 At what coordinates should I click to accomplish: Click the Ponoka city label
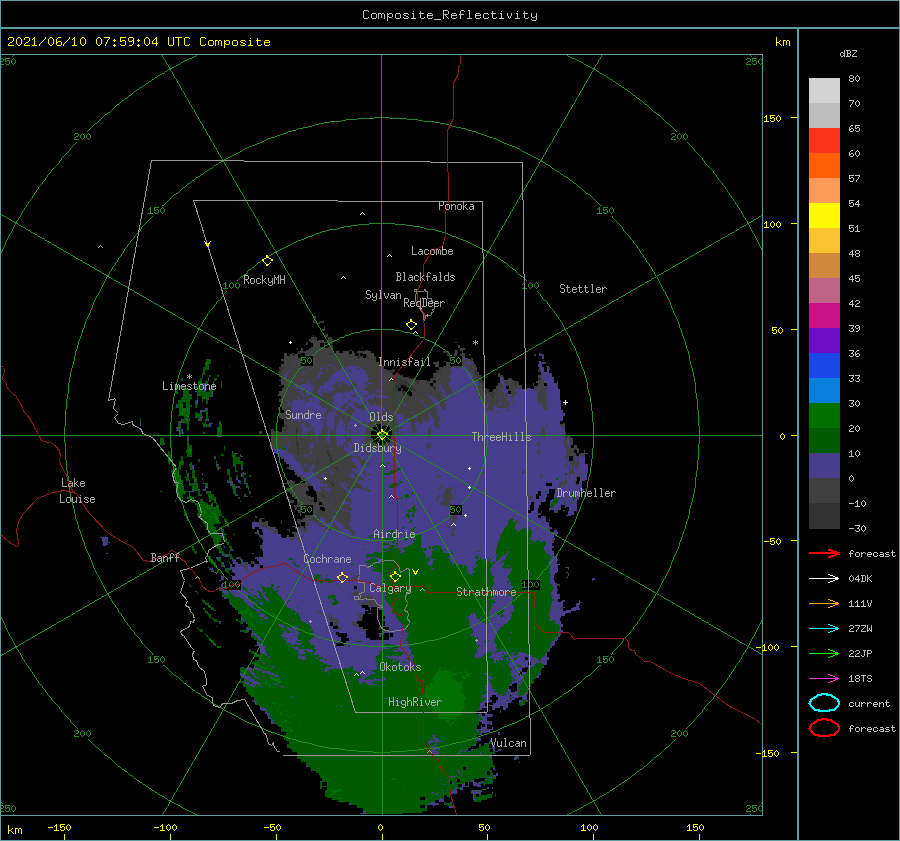pos(456,206)
